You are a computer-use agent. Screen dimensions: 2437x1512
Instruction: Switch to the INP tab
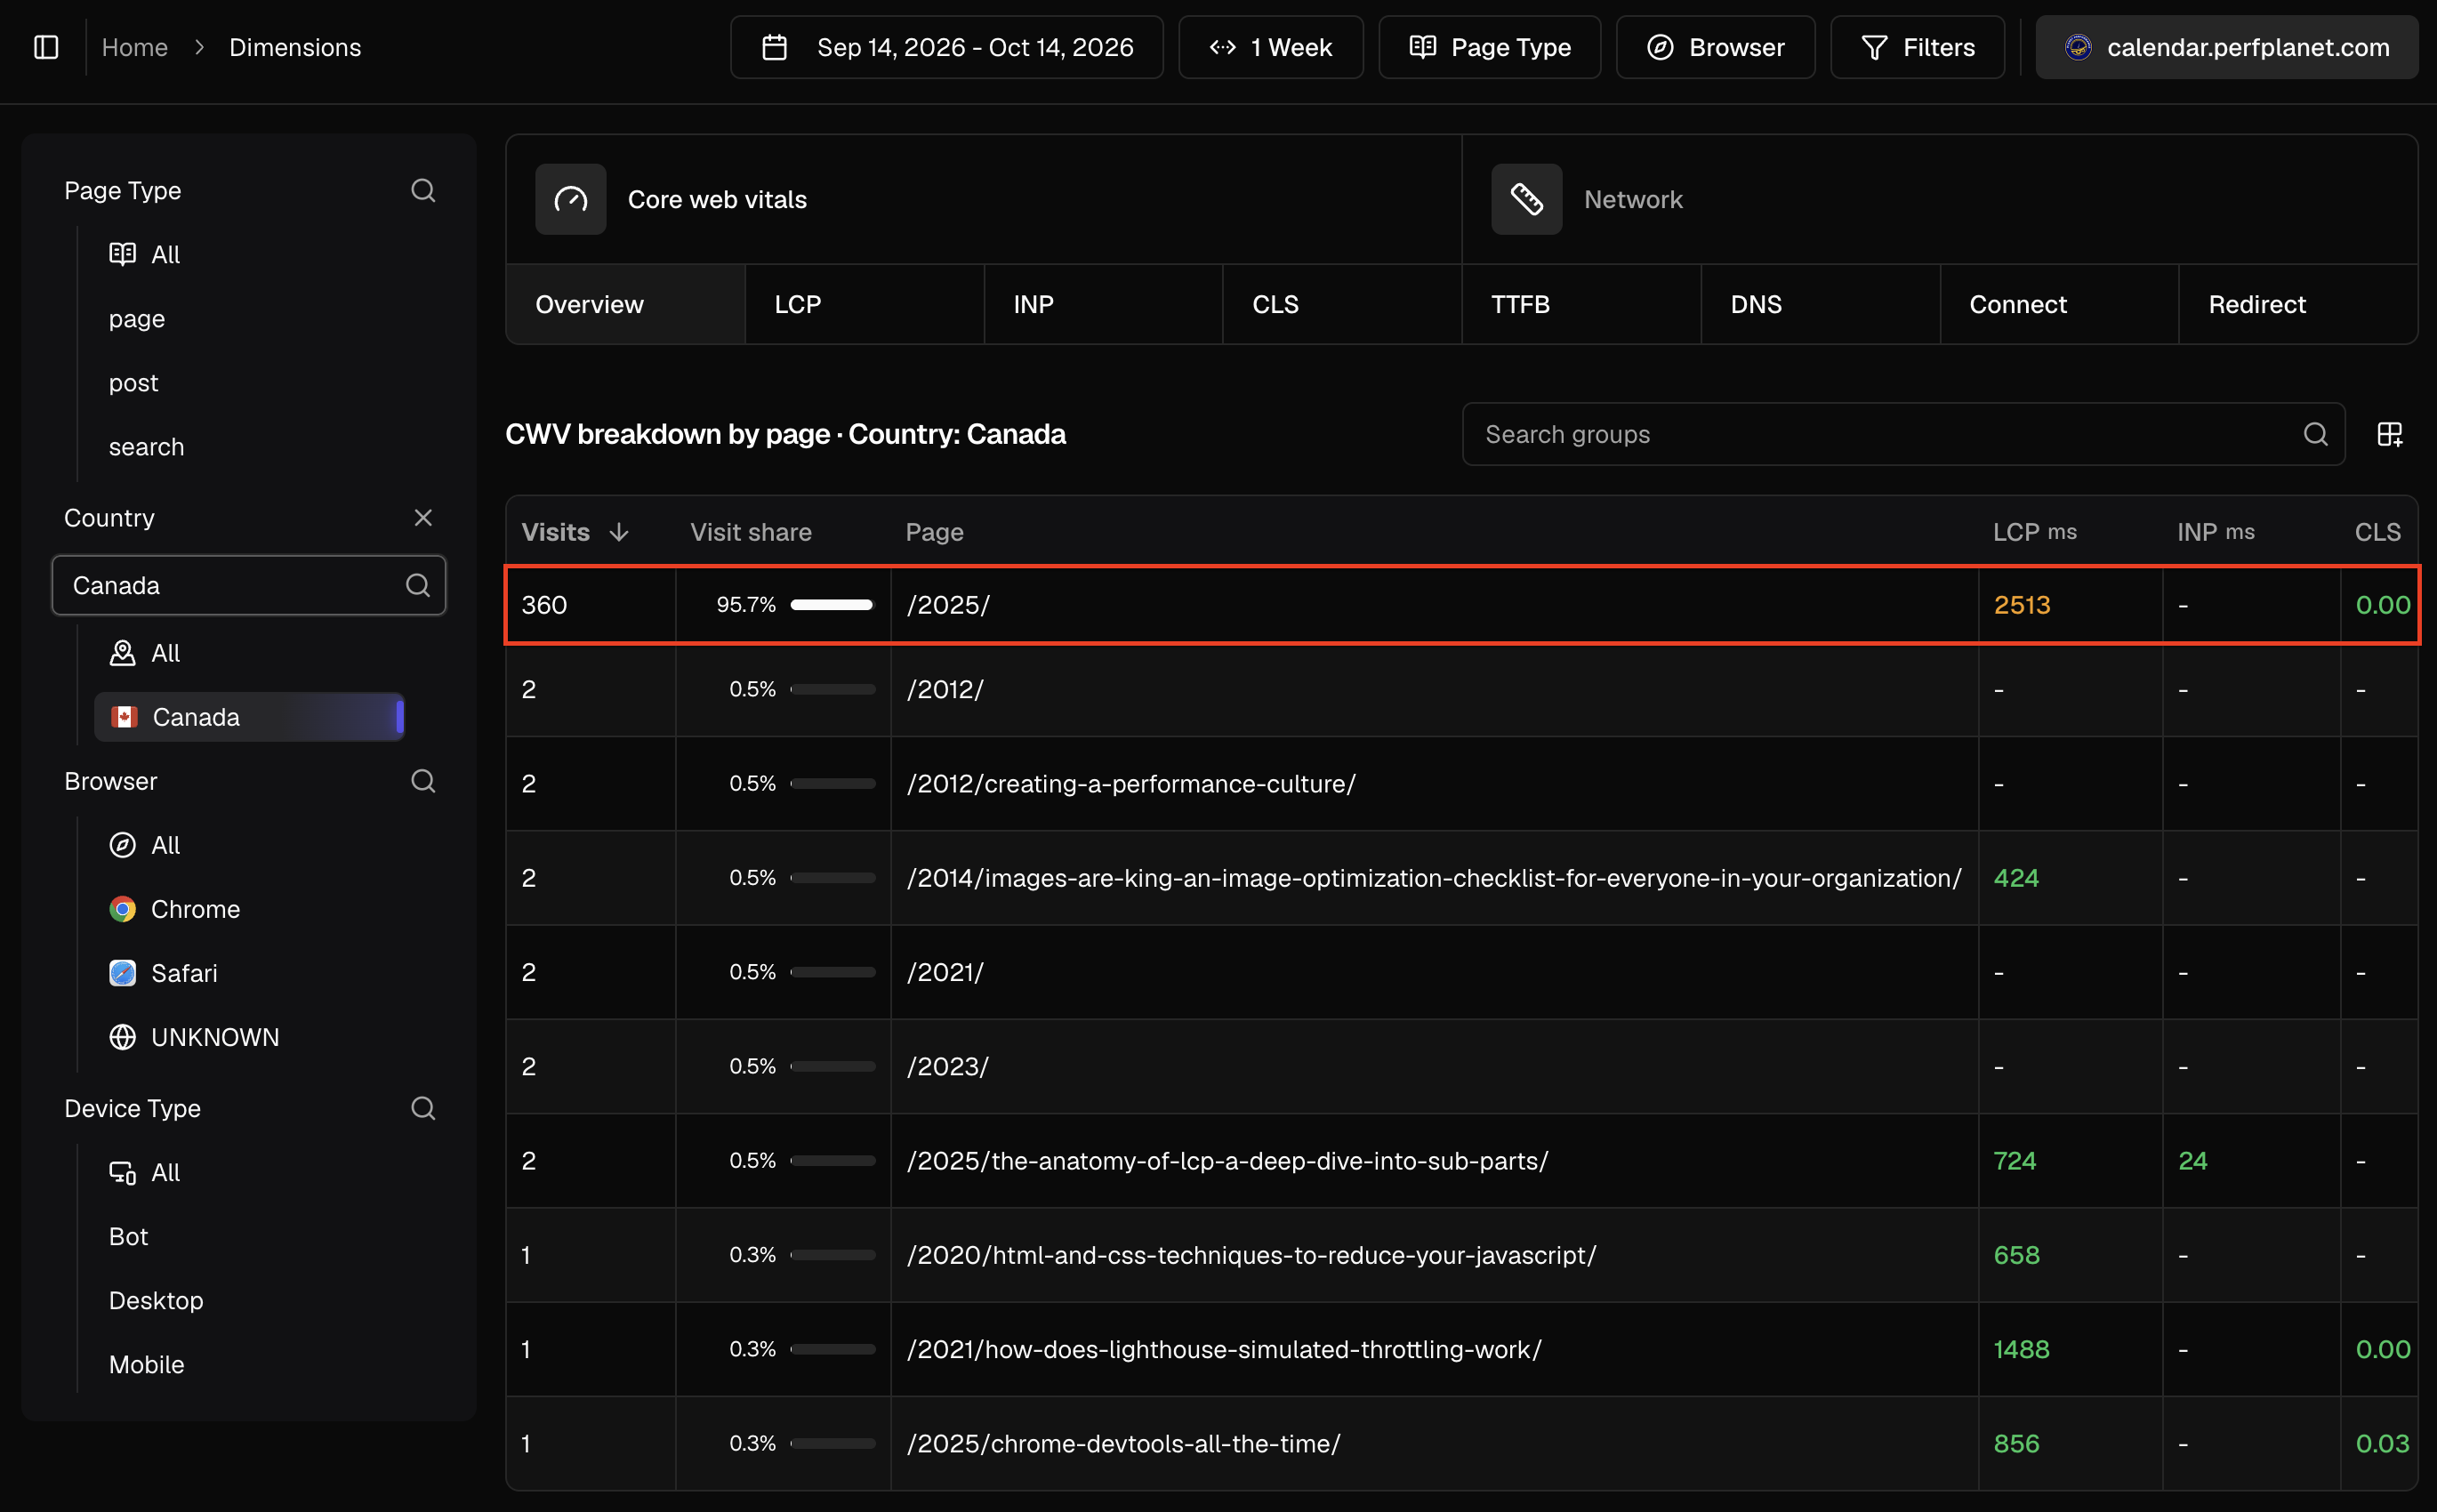click(x=1103, y=304)
